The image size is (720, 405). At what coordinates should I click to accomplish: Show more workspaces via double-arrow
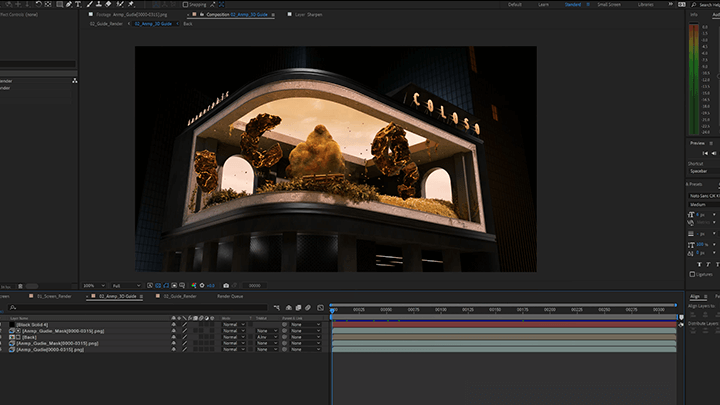[x=670, y=5]
